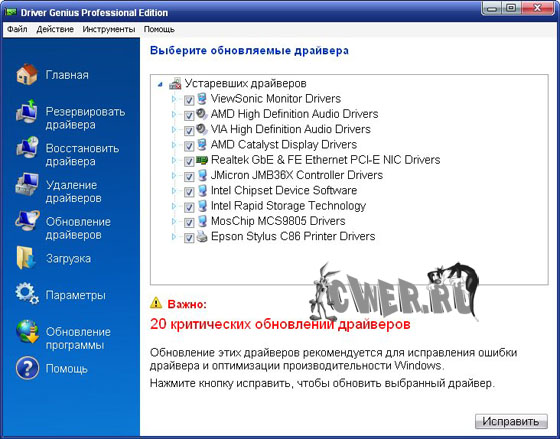Click the ViewSonic Monitor Drivers device icon
The height and width of the screenshot is (439, 560).
pyautogui.click(x=202, y=99)
